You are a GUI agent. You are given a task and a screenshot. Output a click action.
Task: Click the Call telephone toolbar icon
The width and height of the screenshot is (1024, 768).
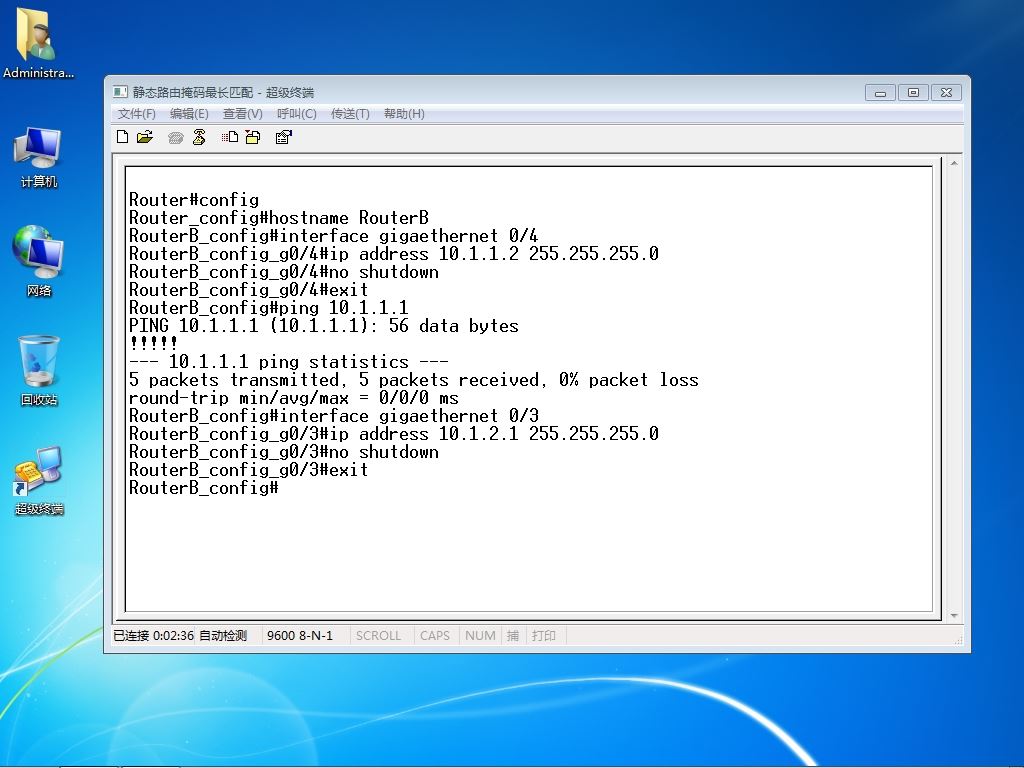(175, 137)
